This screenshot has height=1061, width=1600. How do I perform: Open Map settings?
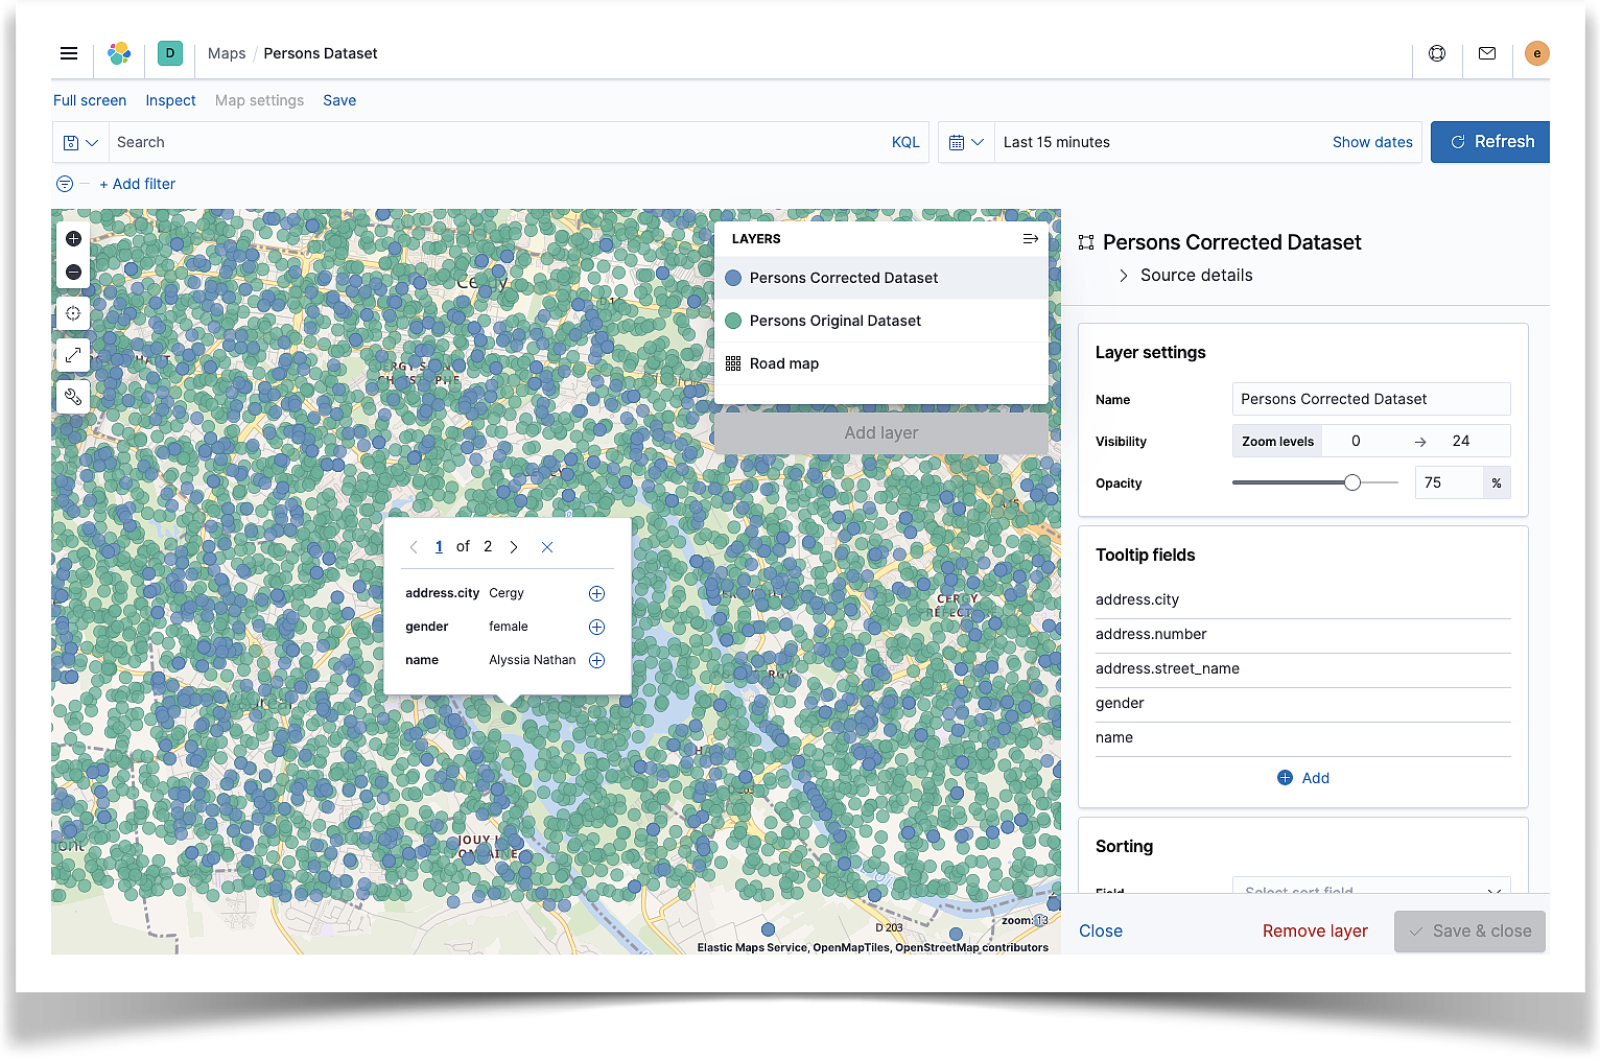[x=258, y=100]
